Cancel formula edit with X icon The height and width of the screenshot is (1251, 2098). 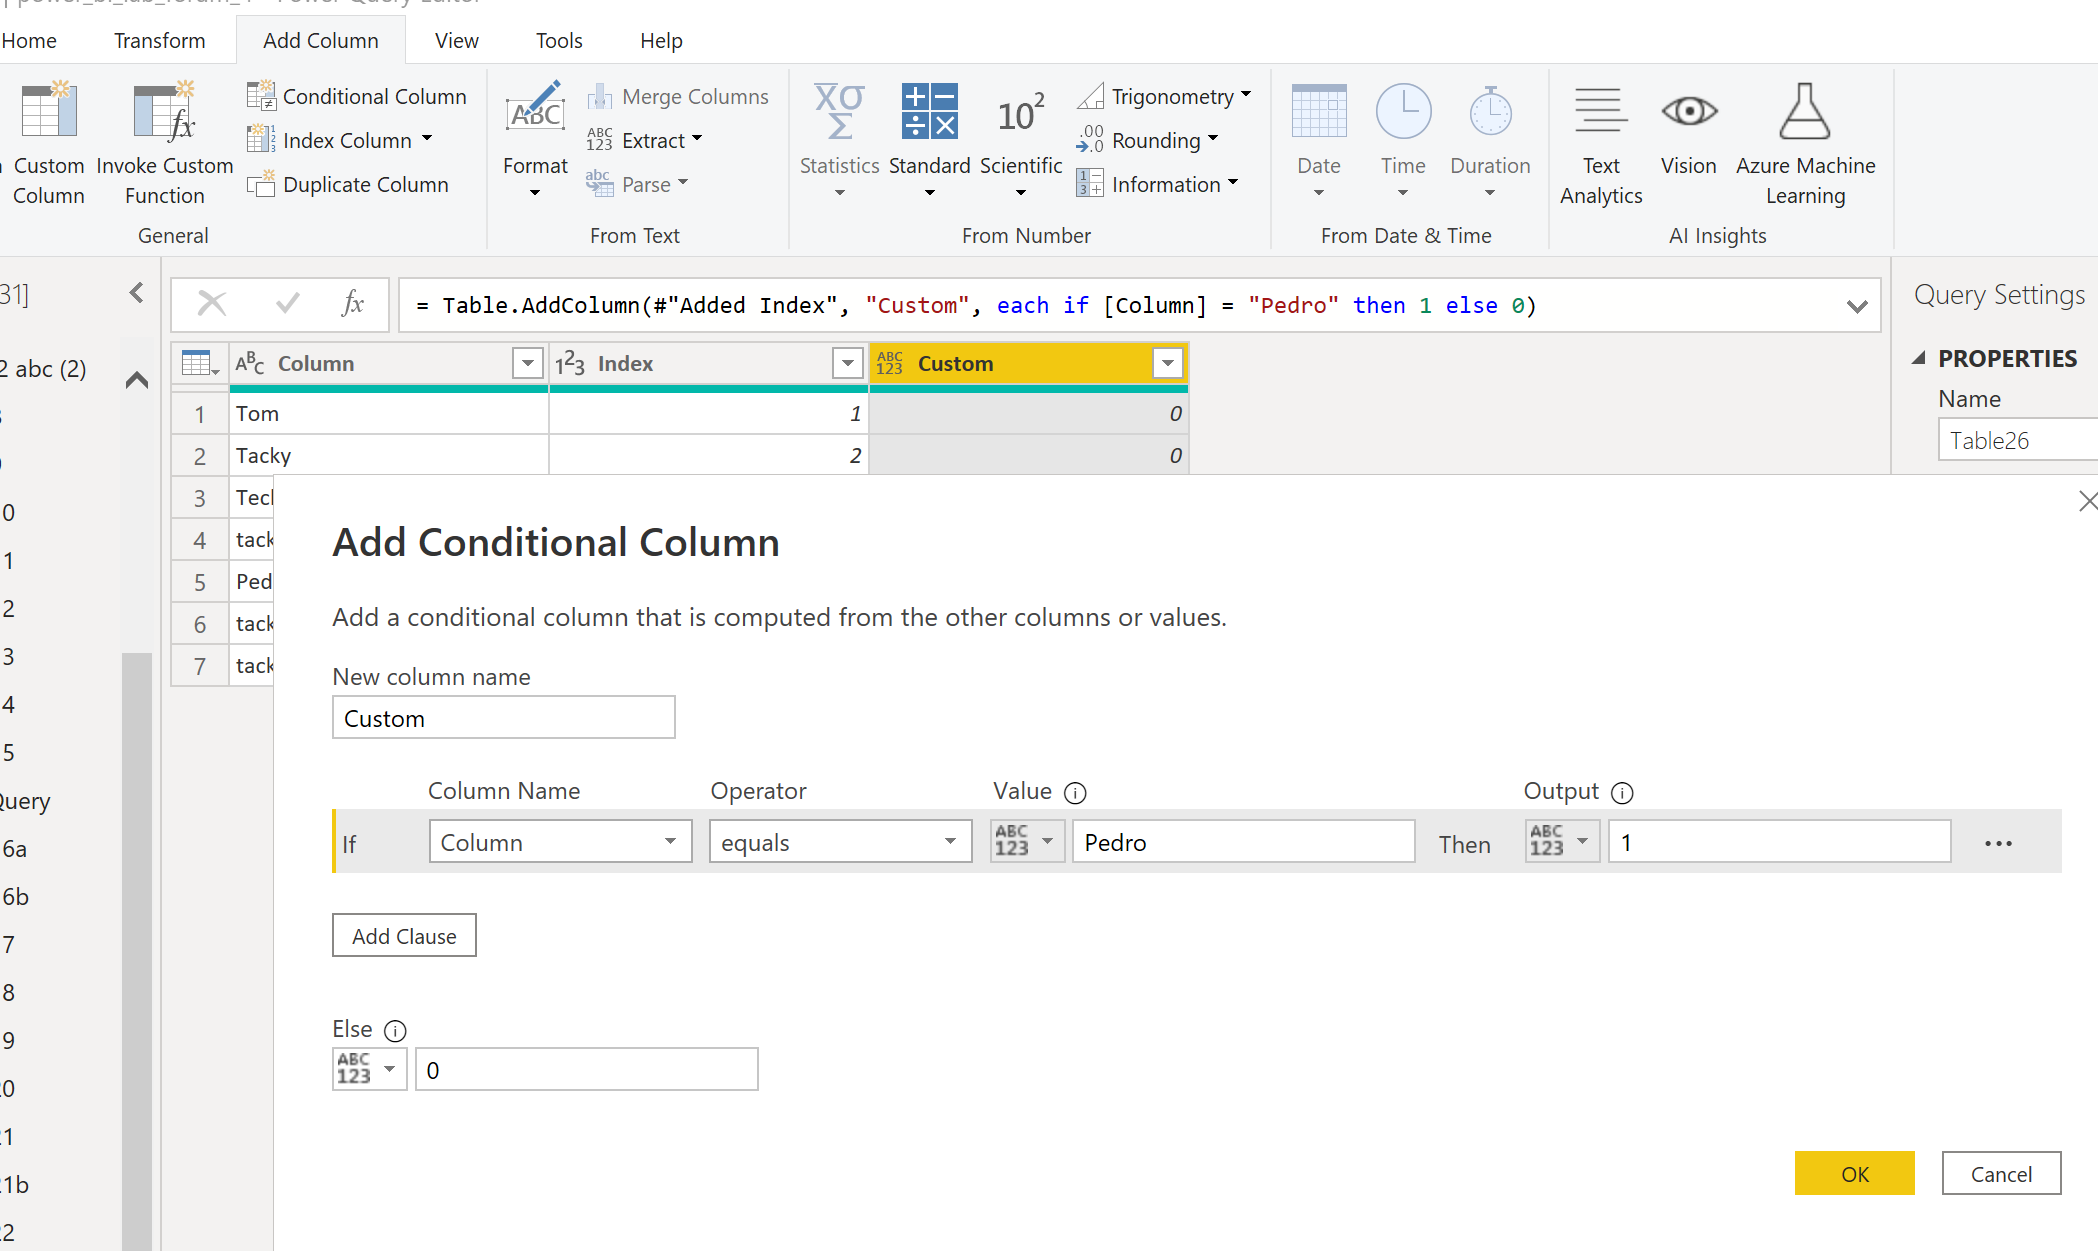point(212,303)
